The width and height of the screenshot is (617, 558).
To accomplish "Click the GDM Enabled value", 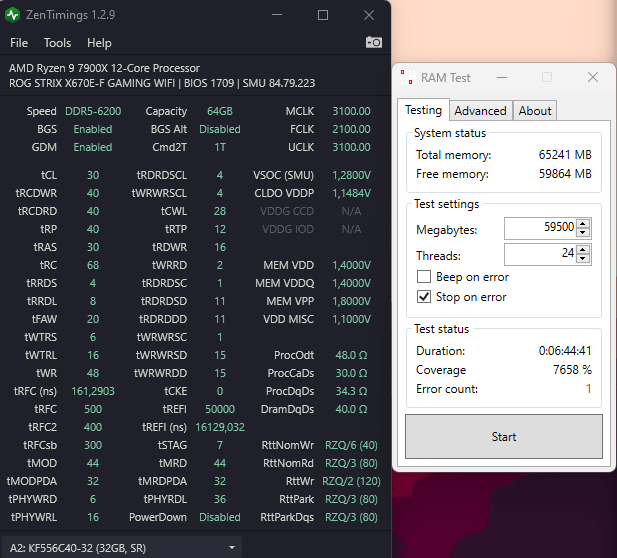I will pyautogui.click(x=93, y=147).
